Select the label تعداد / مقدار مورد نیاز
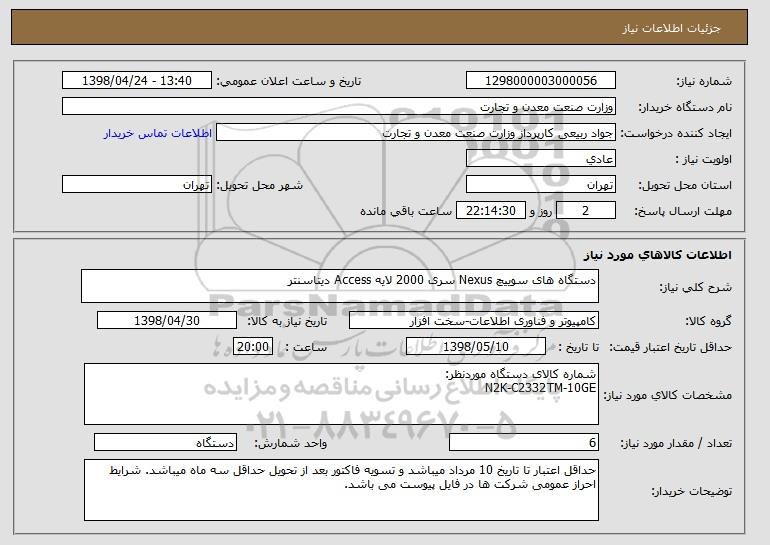770x545 pixels. tap(676, 443)
